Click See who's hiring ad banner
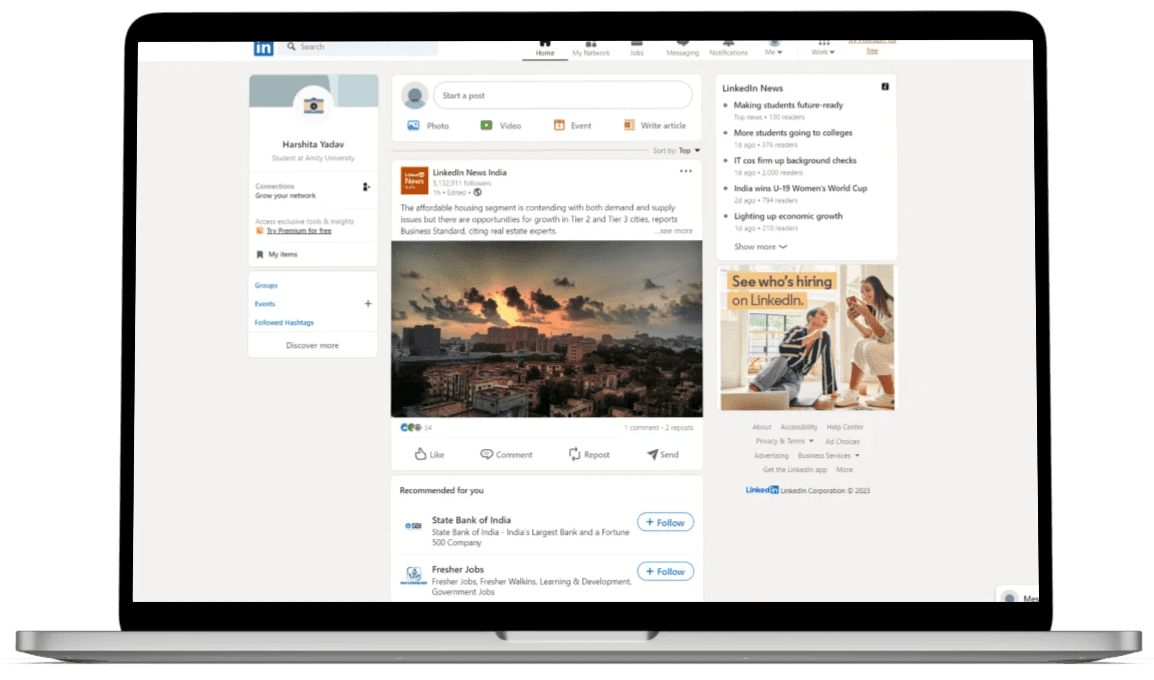 pos(807,337)
